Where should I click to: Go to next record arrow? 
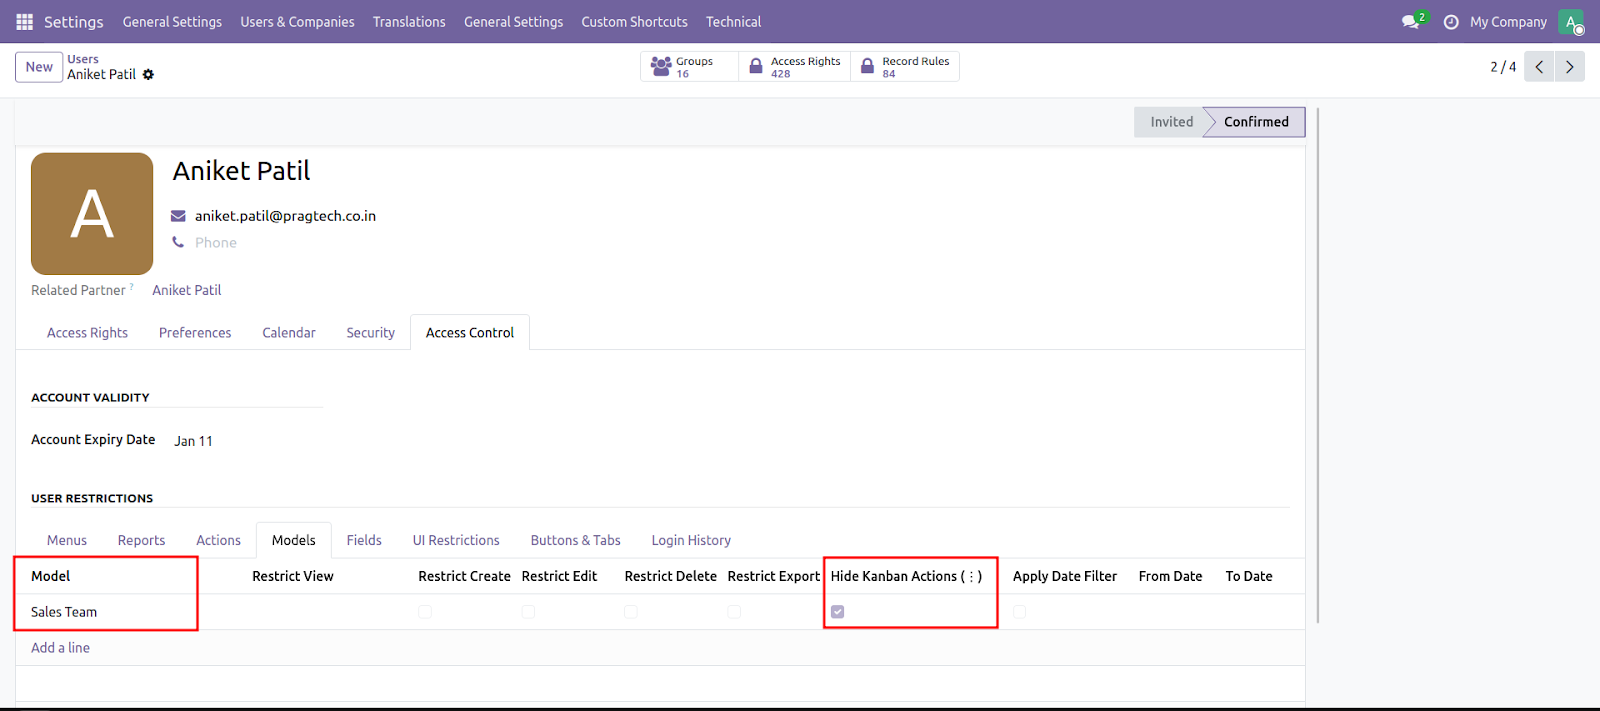(1570, 67)
